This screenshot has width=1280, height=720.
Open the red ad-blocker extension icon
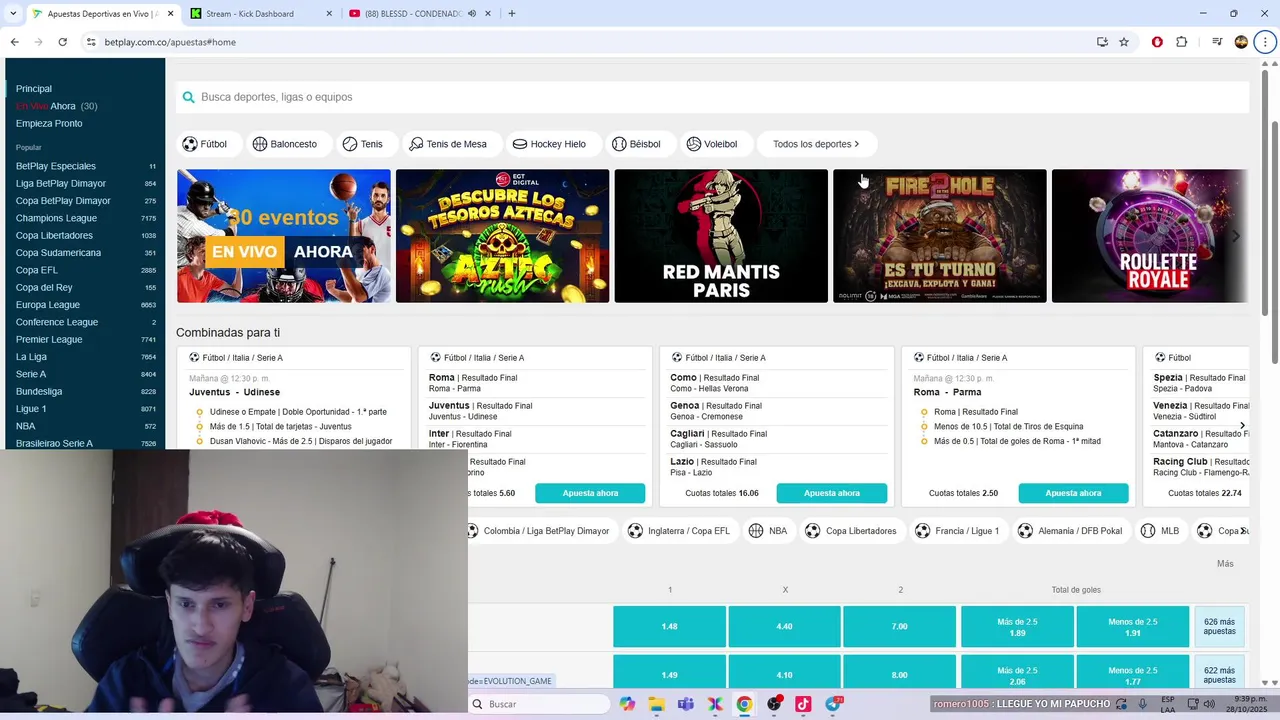coord(1157,42)
